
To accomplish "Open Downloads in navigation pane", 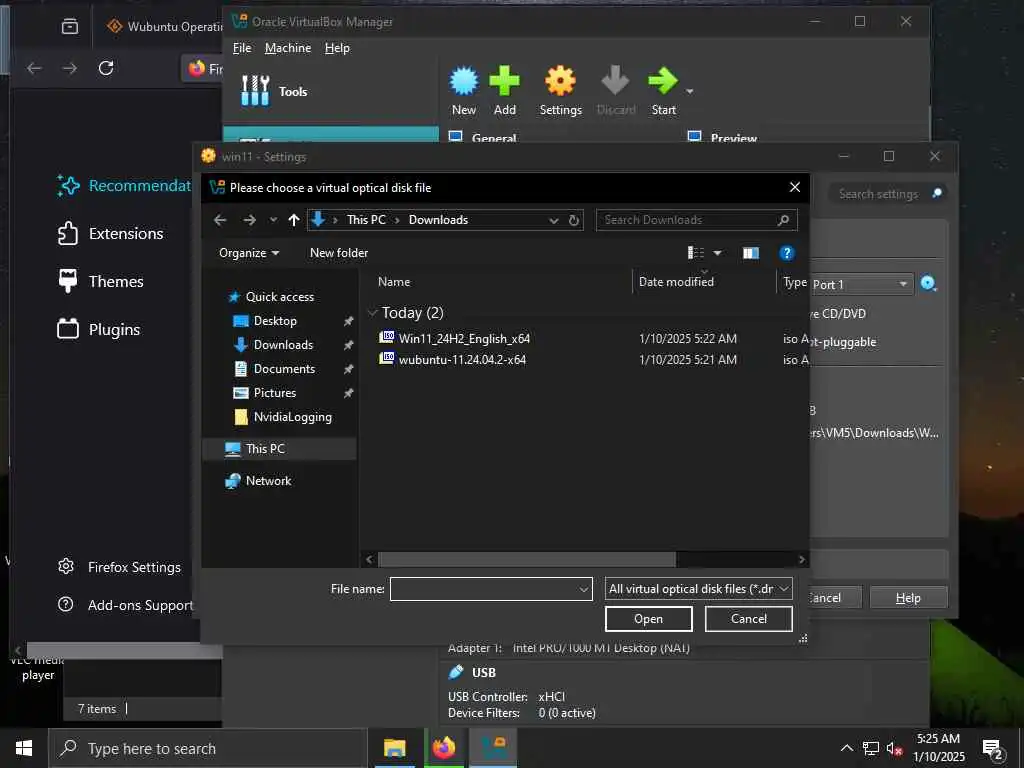I will tap(283, 345).
